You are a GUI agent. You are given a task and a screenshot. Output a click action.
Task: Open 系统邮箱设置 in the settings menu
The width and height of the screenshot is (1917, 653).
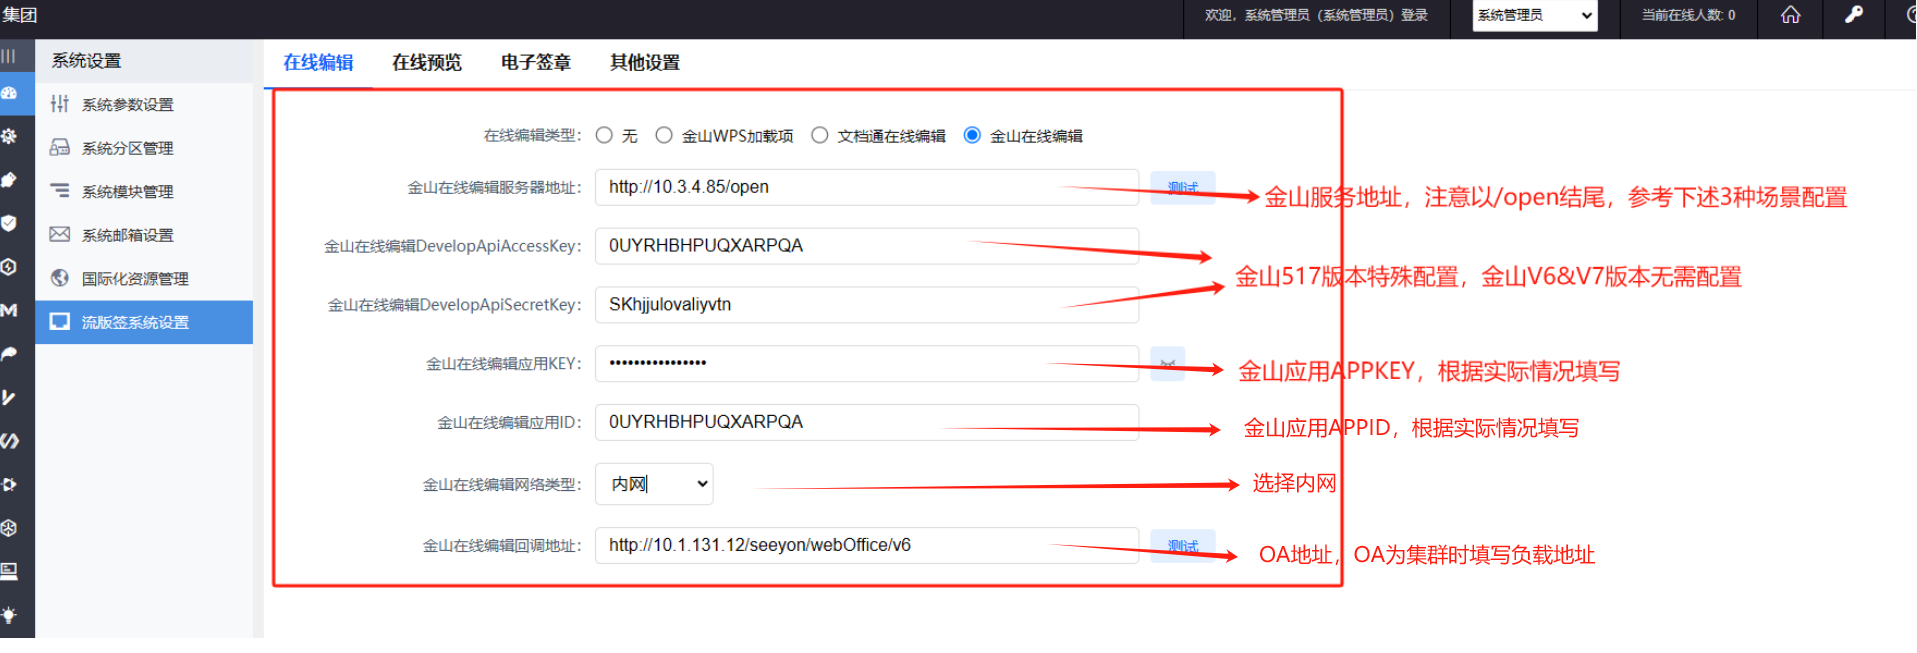click(144, 235)
